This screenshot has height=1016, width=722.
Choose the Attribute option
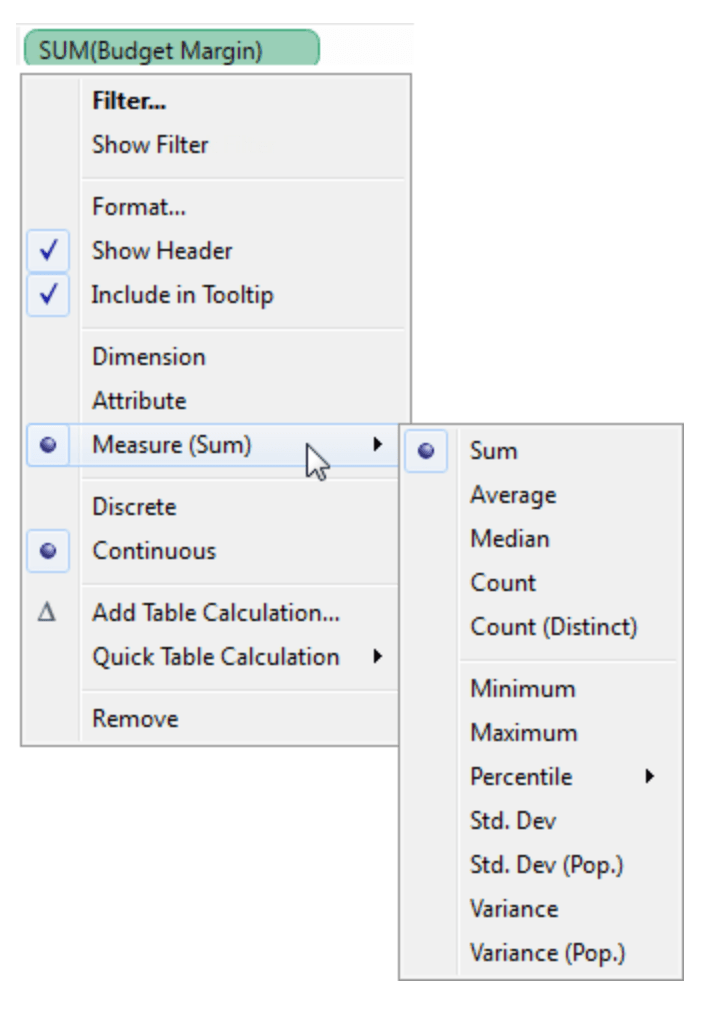pyautogui.click(x=139, y=401)
